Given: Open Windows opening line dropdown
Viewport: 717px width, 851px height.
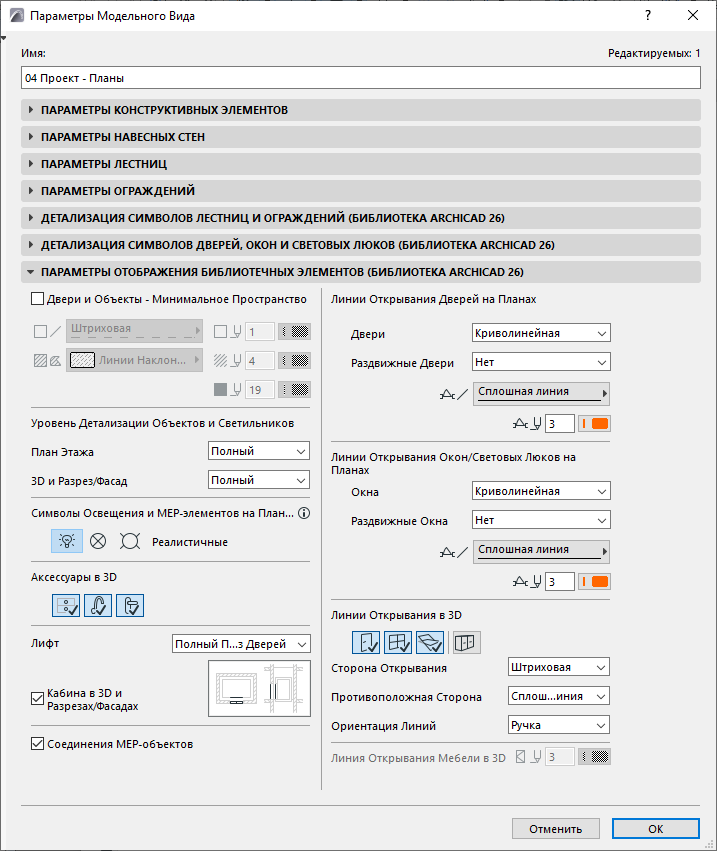Looking at the screenshot, I should (541, 491).
